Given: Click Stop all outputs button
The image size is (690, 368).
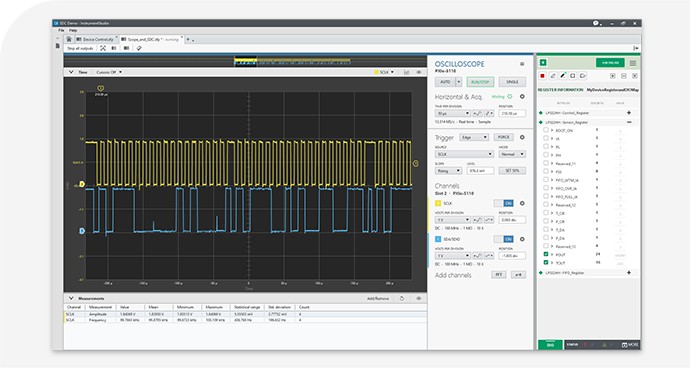Looking at the screenshot, I should (x=80, y=48).
